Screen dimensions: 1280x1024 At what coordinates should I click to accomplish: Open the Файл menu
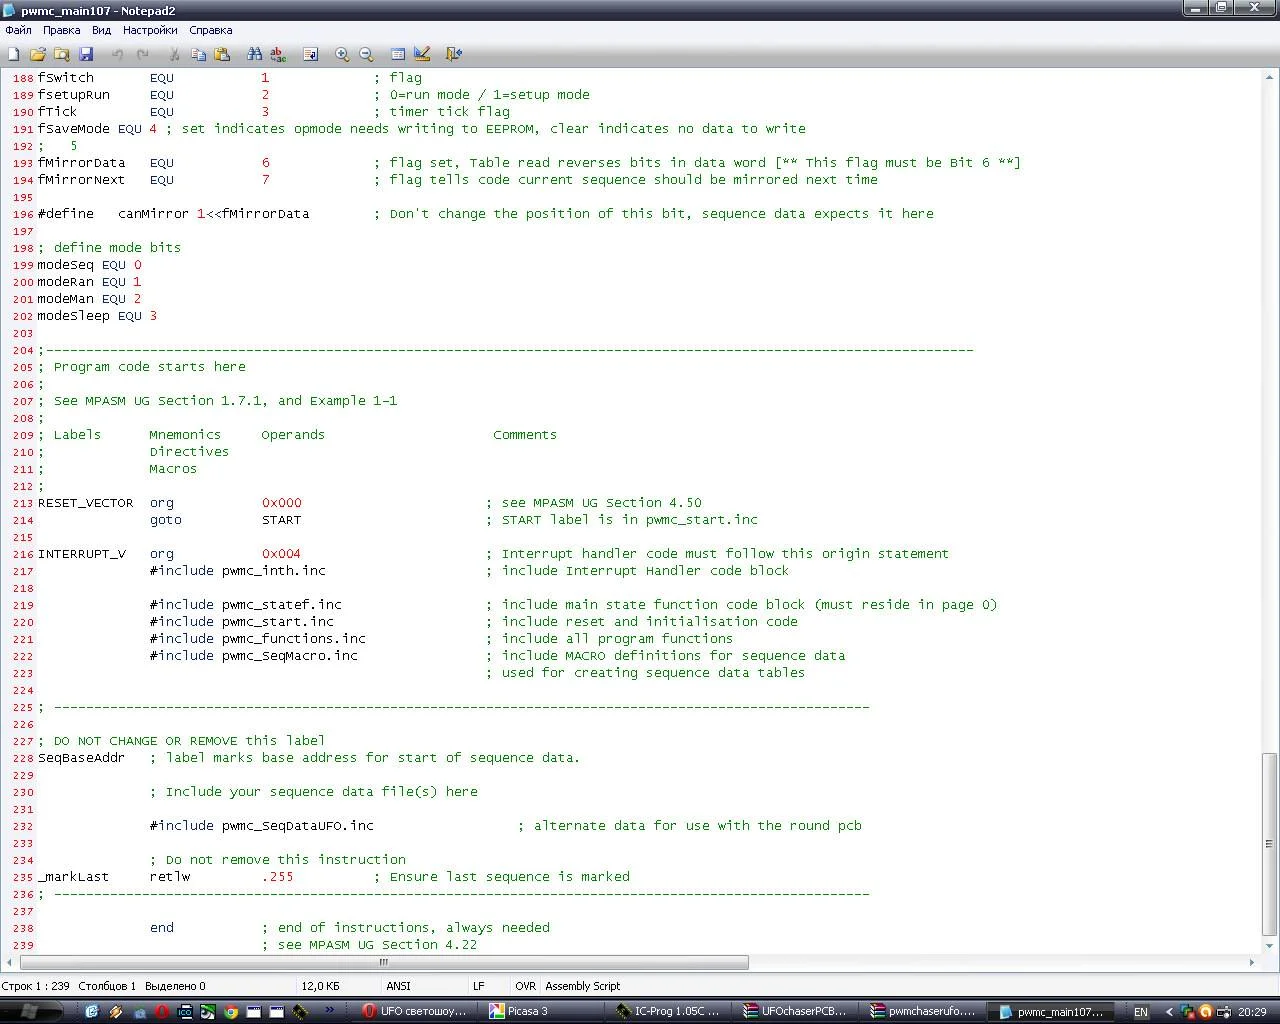(x=18, y=30)
